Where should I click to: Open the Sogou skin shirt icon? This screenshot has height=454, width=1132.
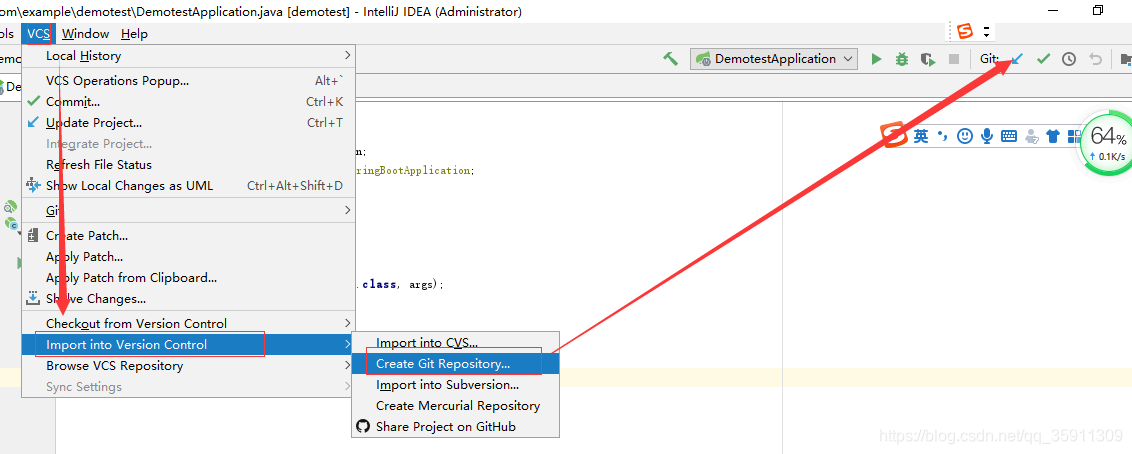point(1053,136)
